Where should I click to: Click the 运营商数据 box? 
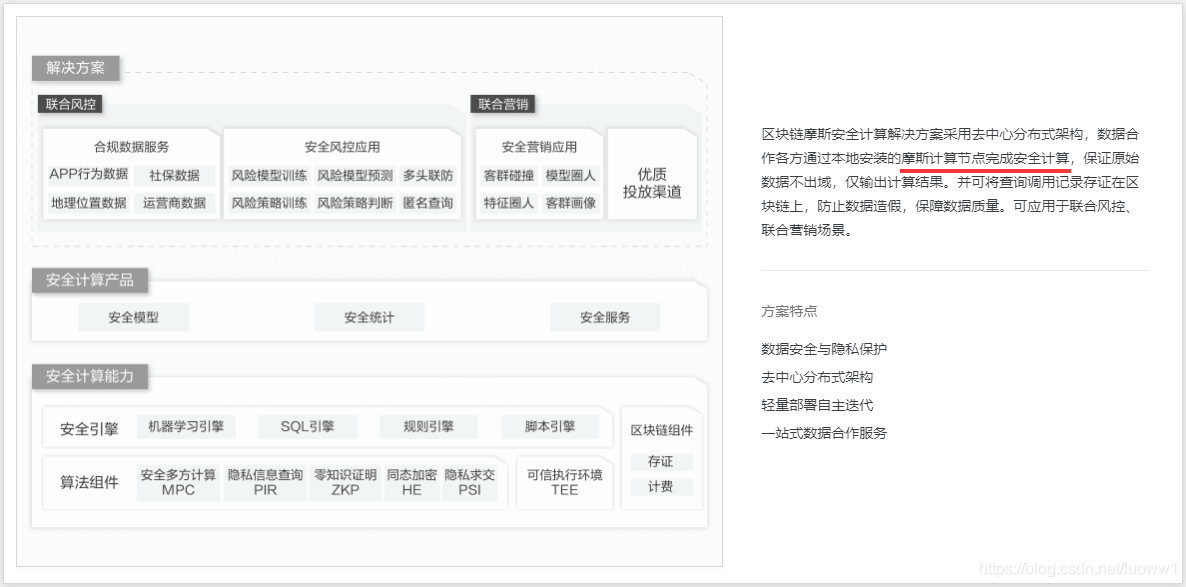point(175,203)
